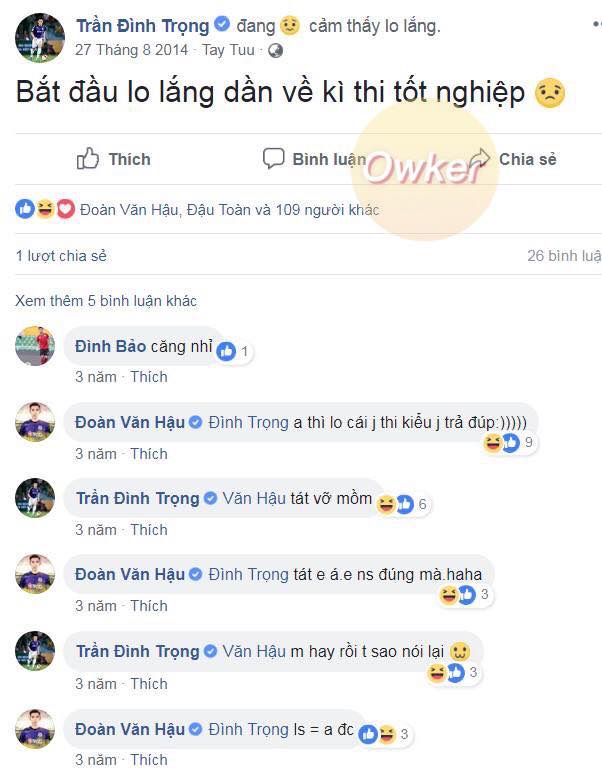Click reaction count 9 on Văn Hậu's comment
Screen dimensions: 602x768
529,442
